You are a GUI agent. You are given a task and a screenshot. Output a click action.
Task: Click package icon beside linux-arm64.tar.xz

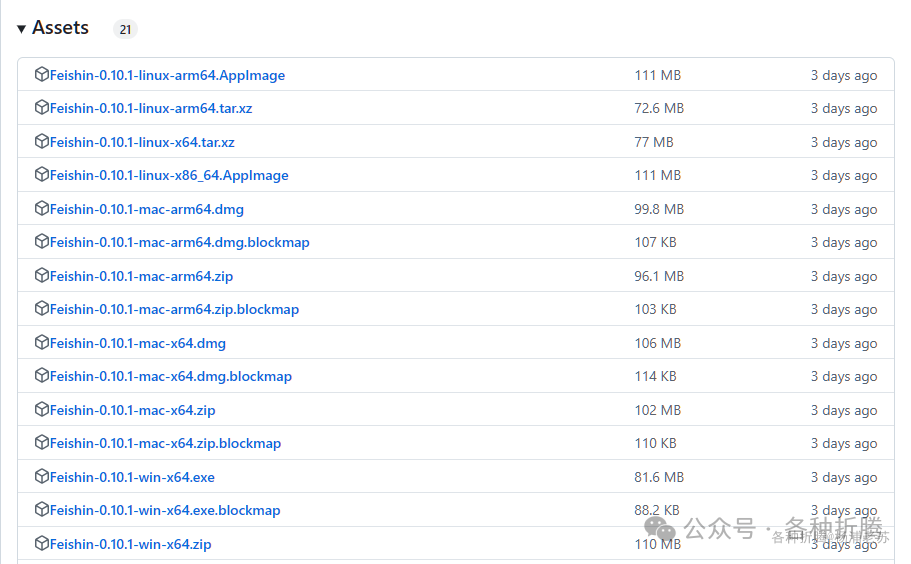point(42,107)
